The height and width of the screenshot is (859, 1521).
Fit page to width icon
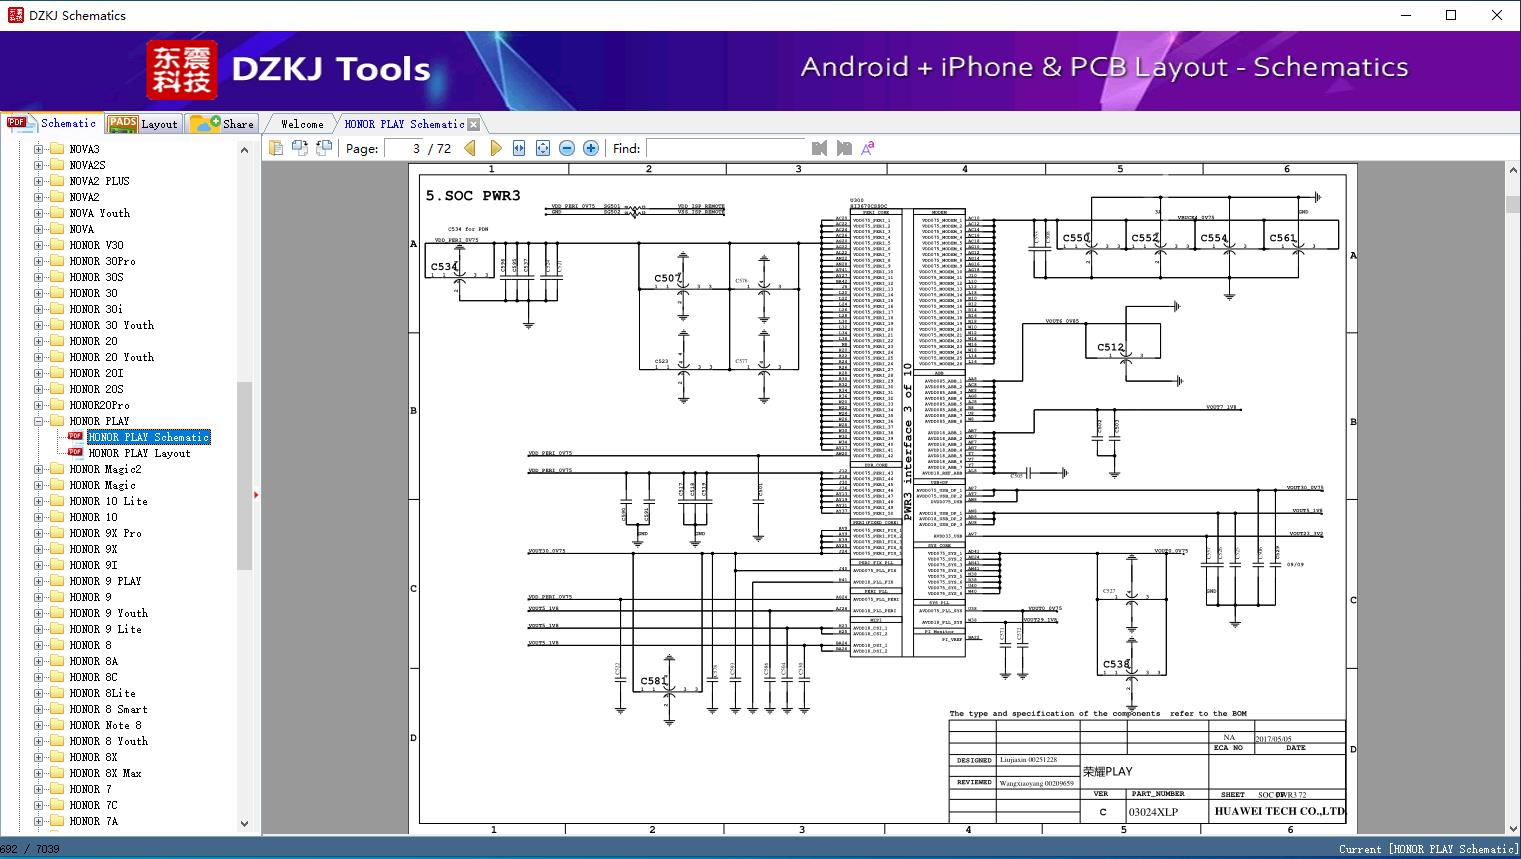click(x=519, y=148)
